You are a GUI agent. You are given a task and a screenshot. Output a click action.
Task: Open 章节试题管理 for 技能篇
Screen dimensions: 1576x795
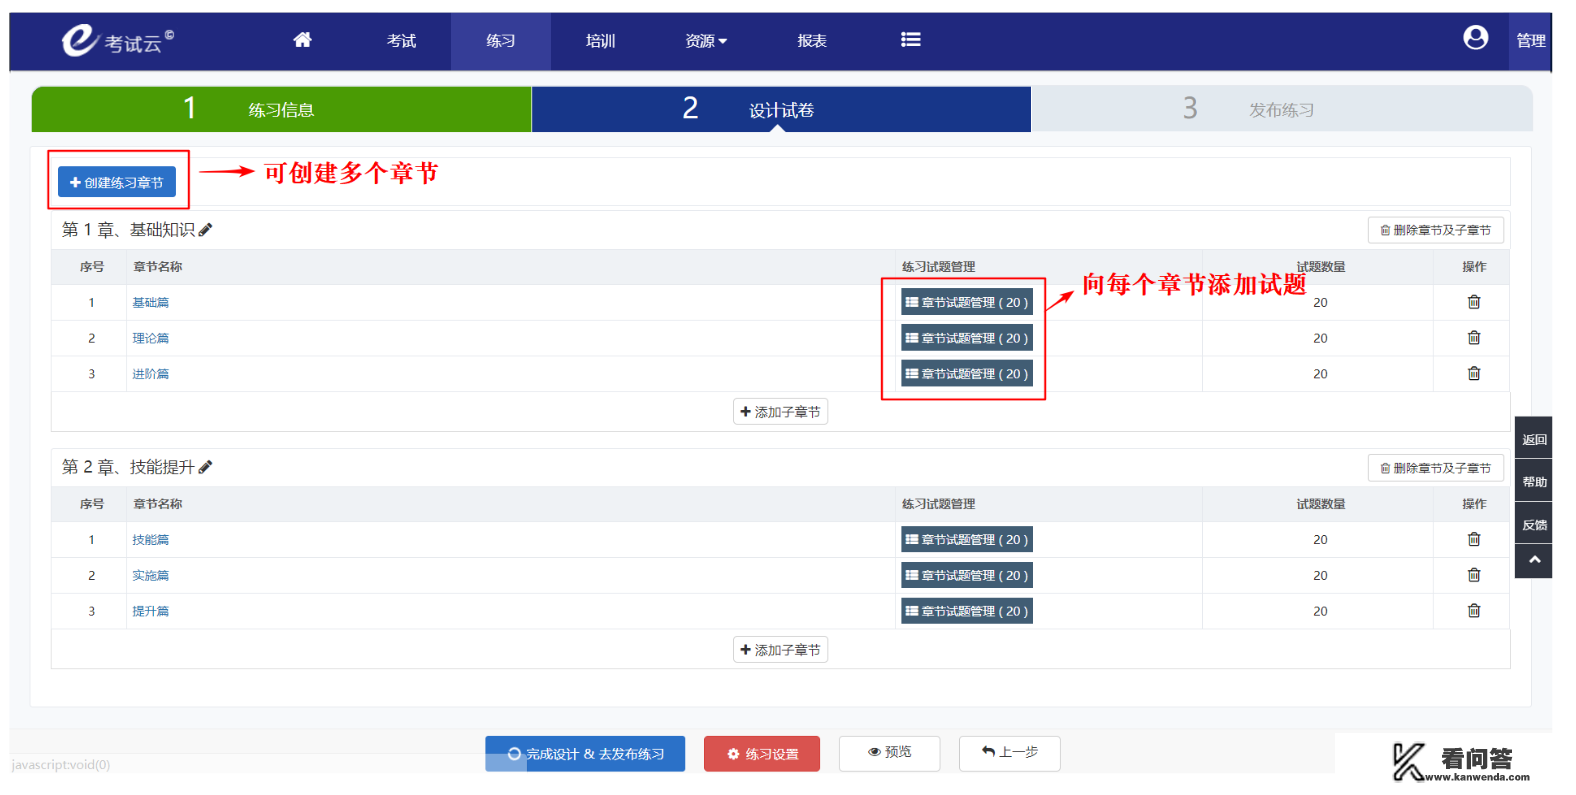tap(966, 540)
